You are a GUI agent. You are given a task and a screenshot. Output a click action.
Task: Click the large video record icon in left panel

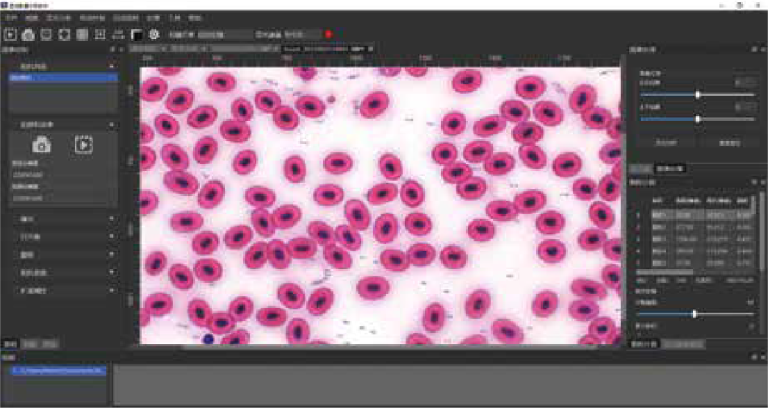coord(85,144)
